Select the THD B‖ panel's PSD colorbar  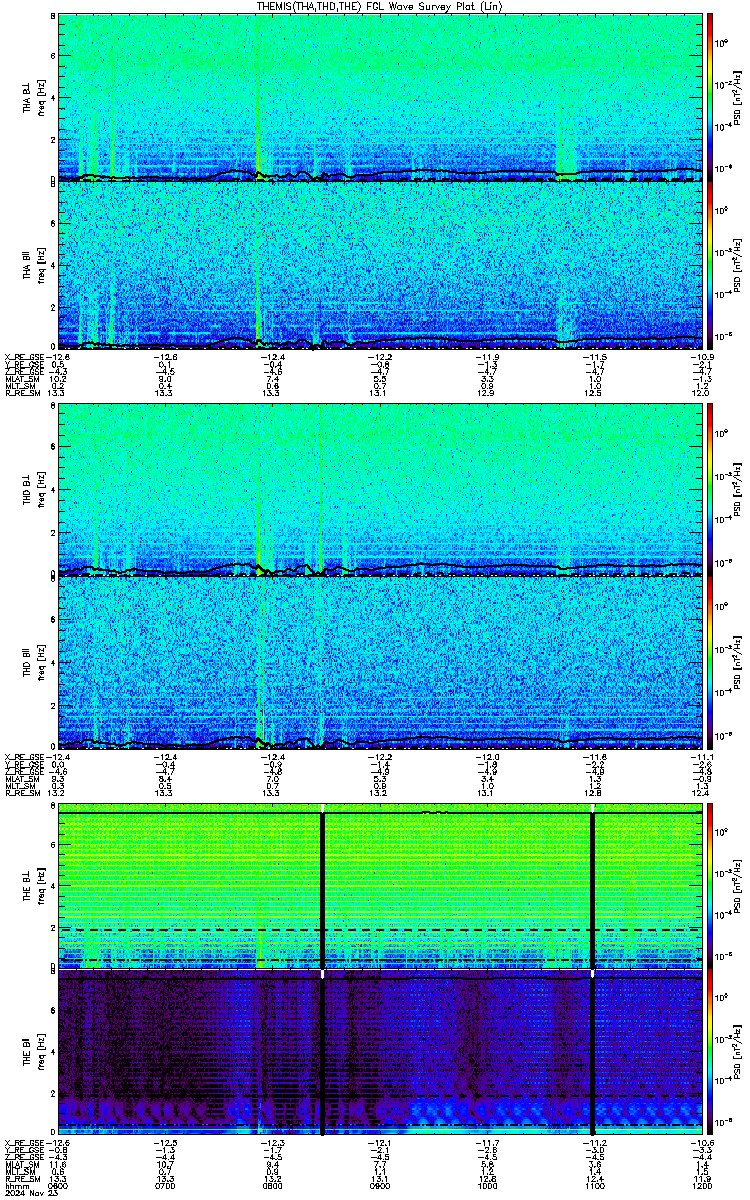710,663
